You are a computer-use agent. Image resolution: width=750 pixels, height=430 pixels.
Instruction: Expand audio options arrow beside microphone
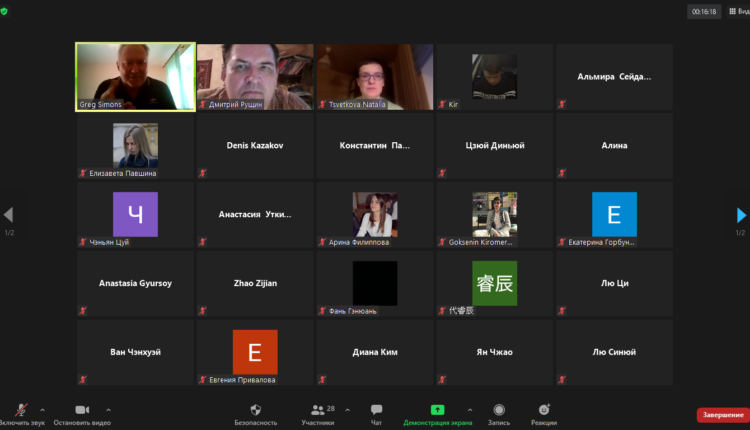(42, 410)
